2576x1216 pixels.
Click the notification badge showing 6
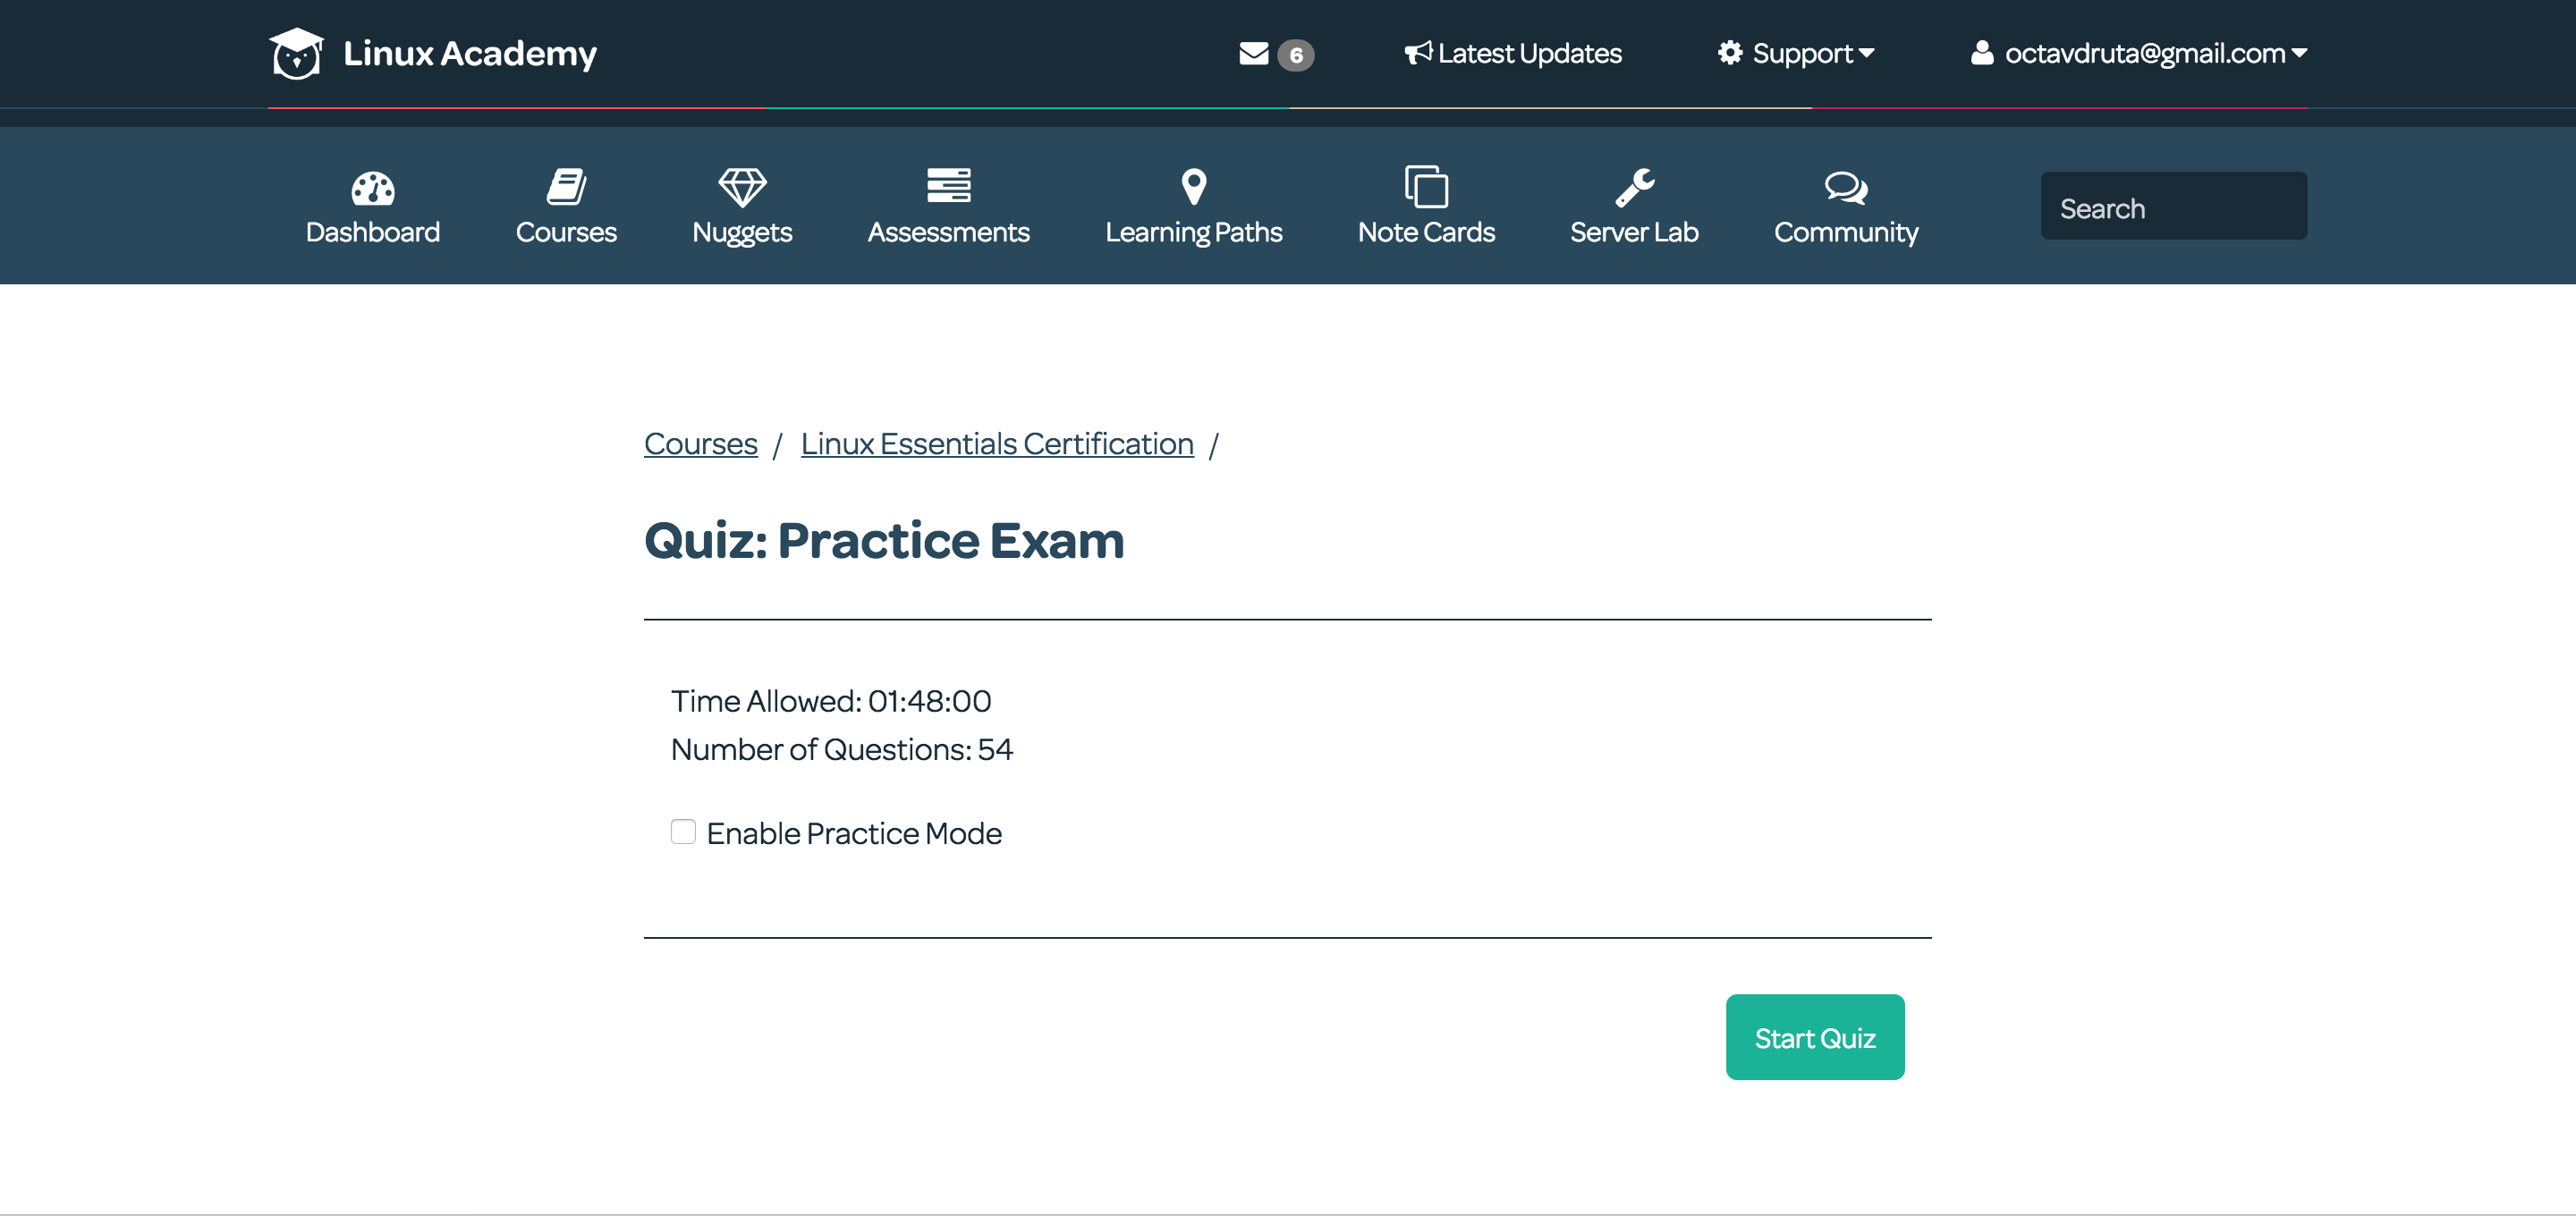1296,55
